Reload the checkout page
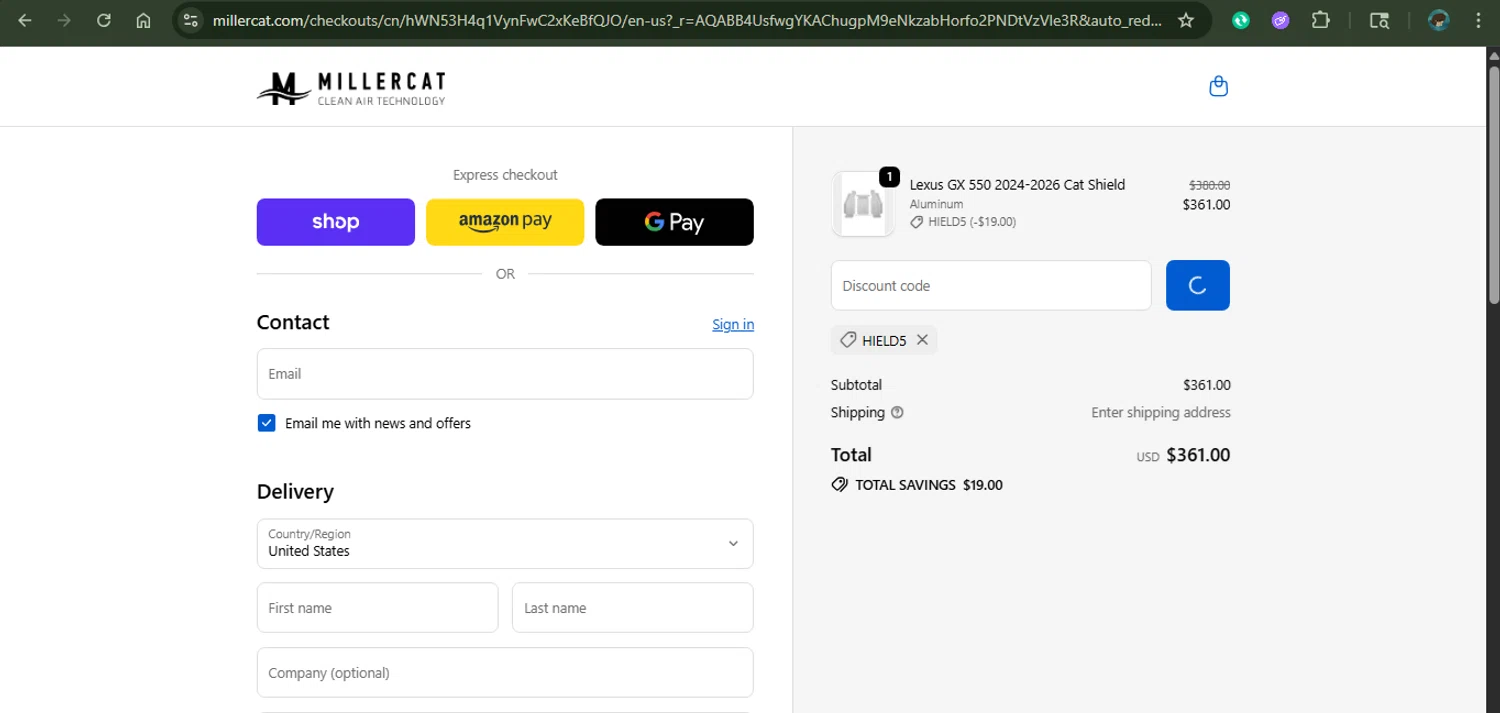The width and height of the screenshot is (1500, 713). coord(104,20)
